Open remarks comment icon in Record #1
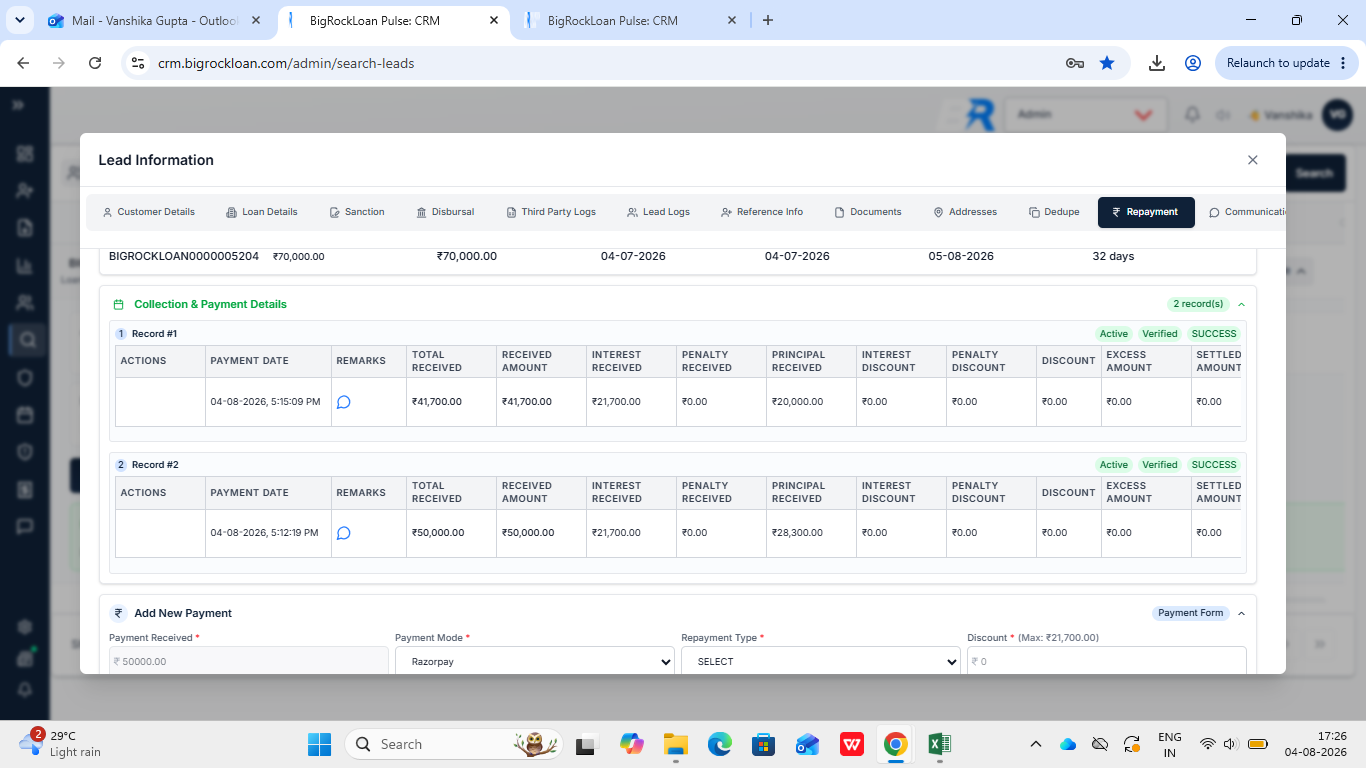 [344, 402]
